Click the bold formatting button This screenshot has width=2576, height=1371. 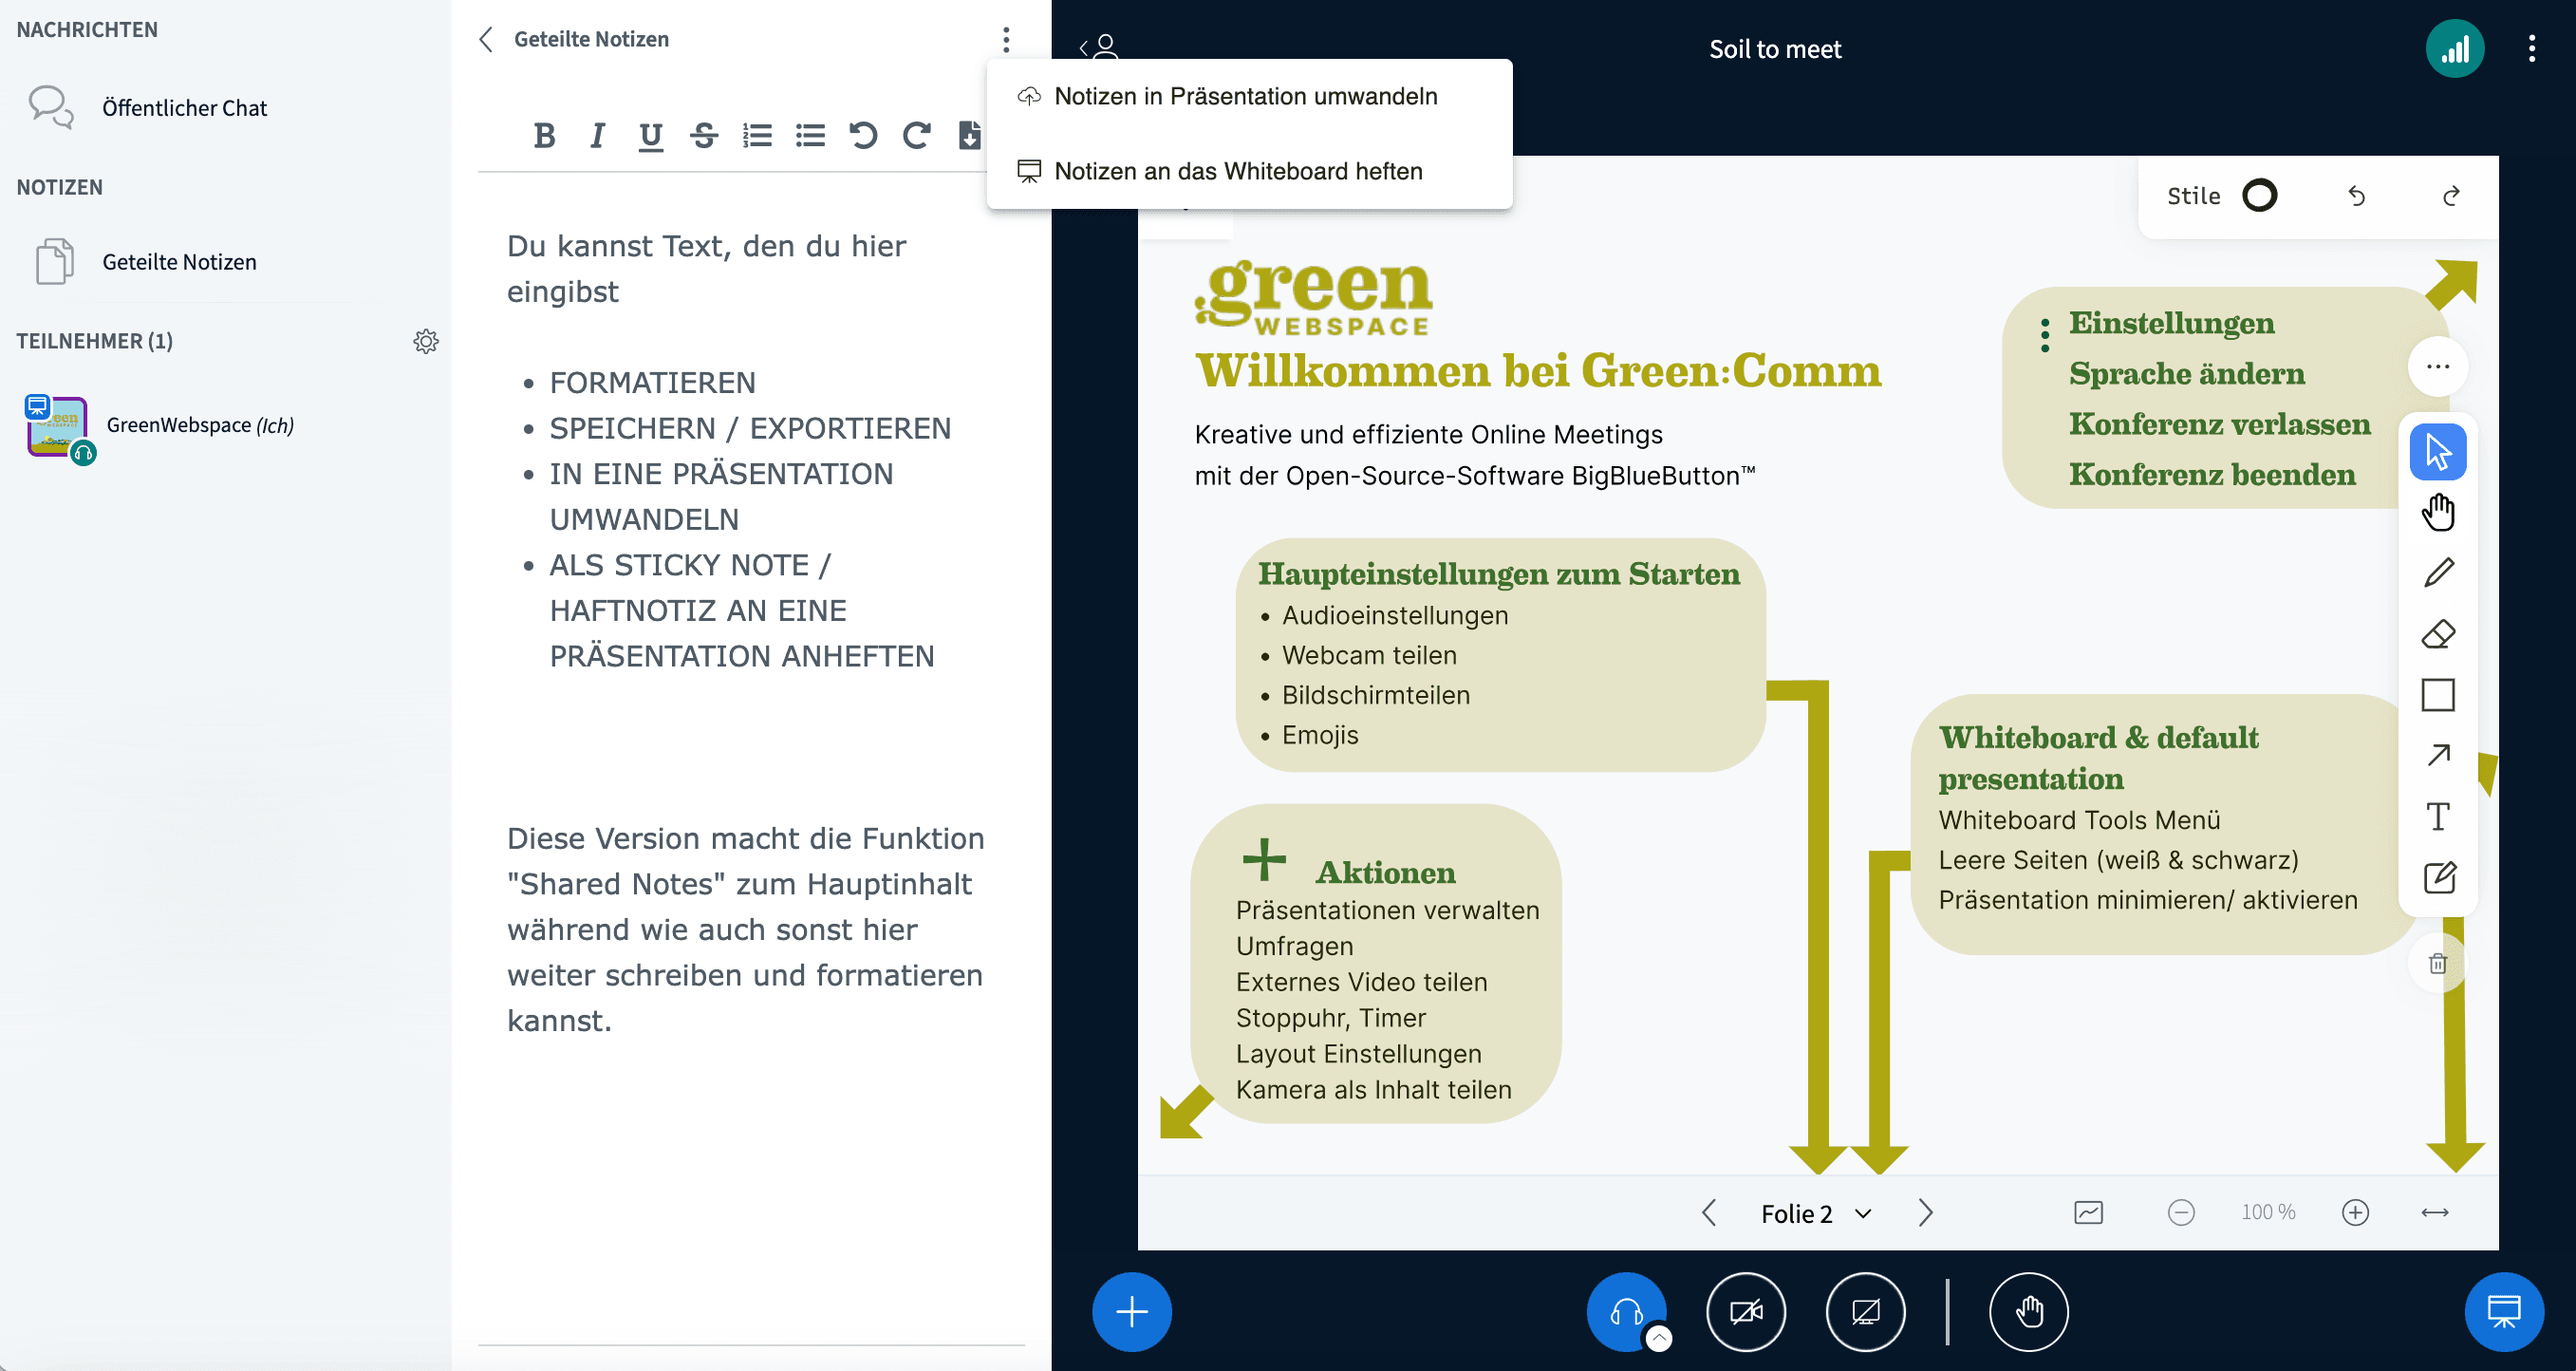pos(544,135)
